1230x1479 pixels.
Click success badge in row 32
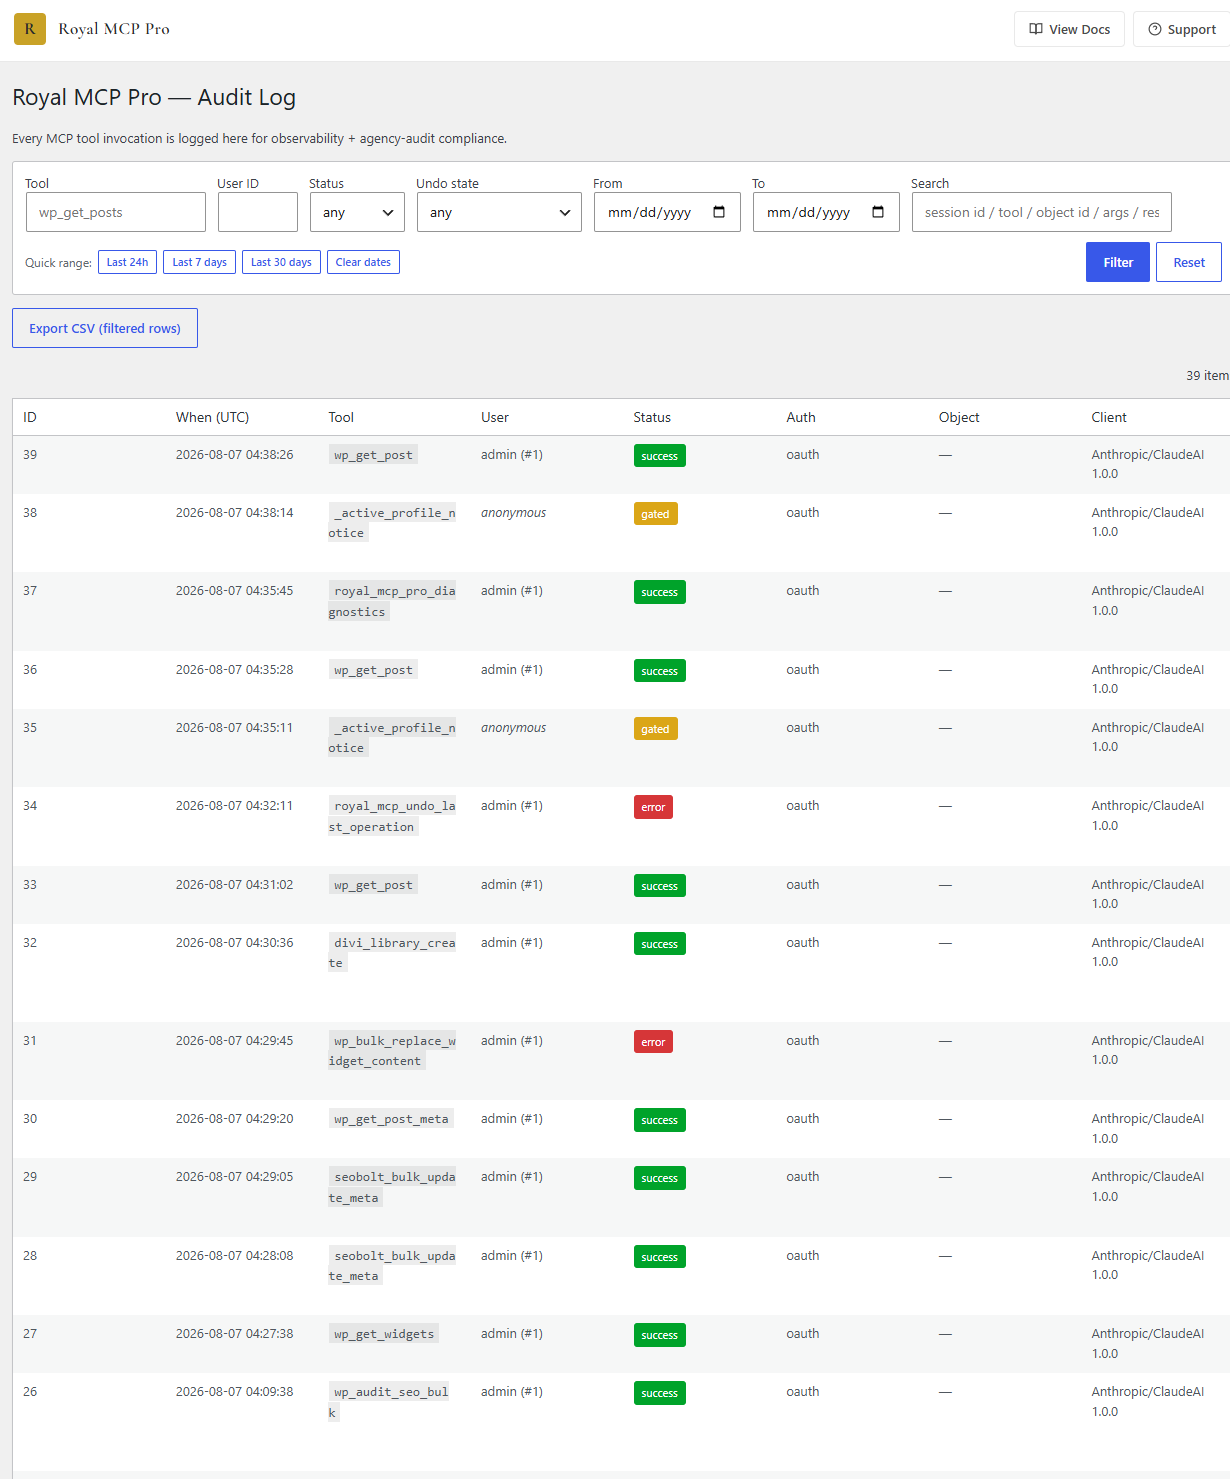point(660,944)
